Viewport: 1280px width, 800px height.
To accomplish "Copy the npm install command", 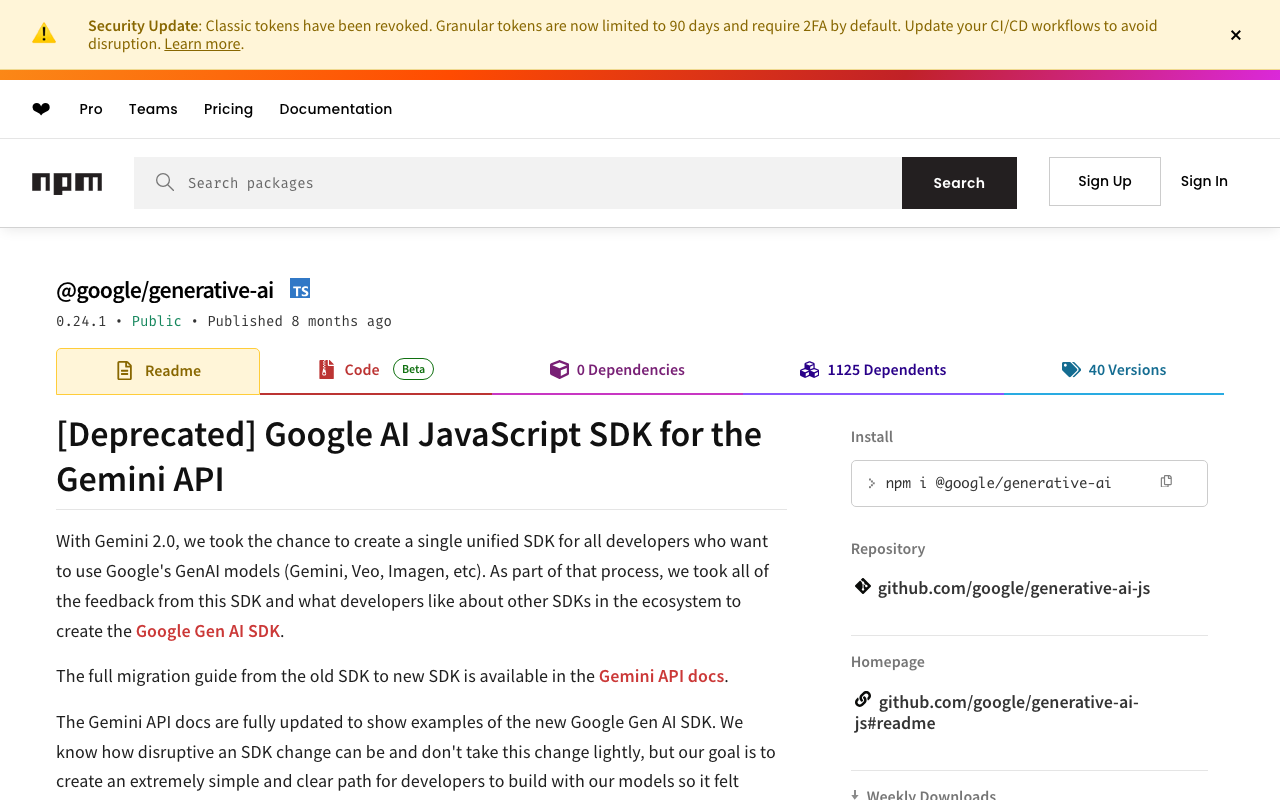I will [1166, 482].
